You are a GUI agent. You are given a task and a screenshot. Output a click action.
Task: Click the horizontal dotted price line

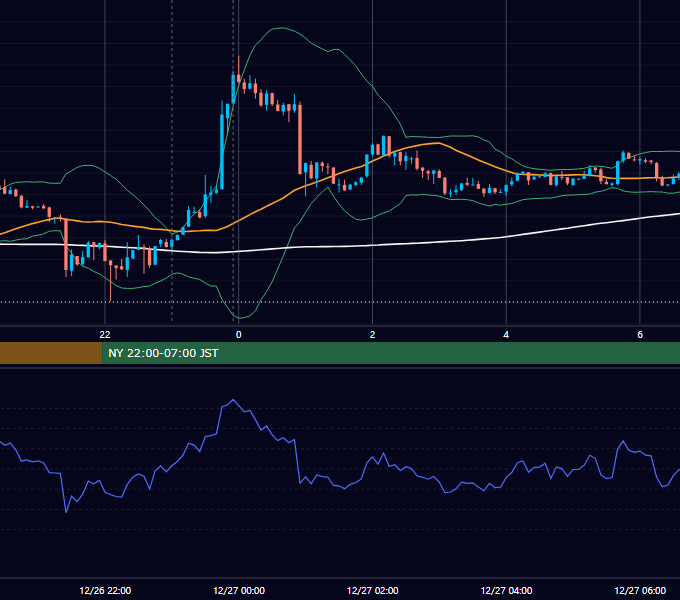340,302
